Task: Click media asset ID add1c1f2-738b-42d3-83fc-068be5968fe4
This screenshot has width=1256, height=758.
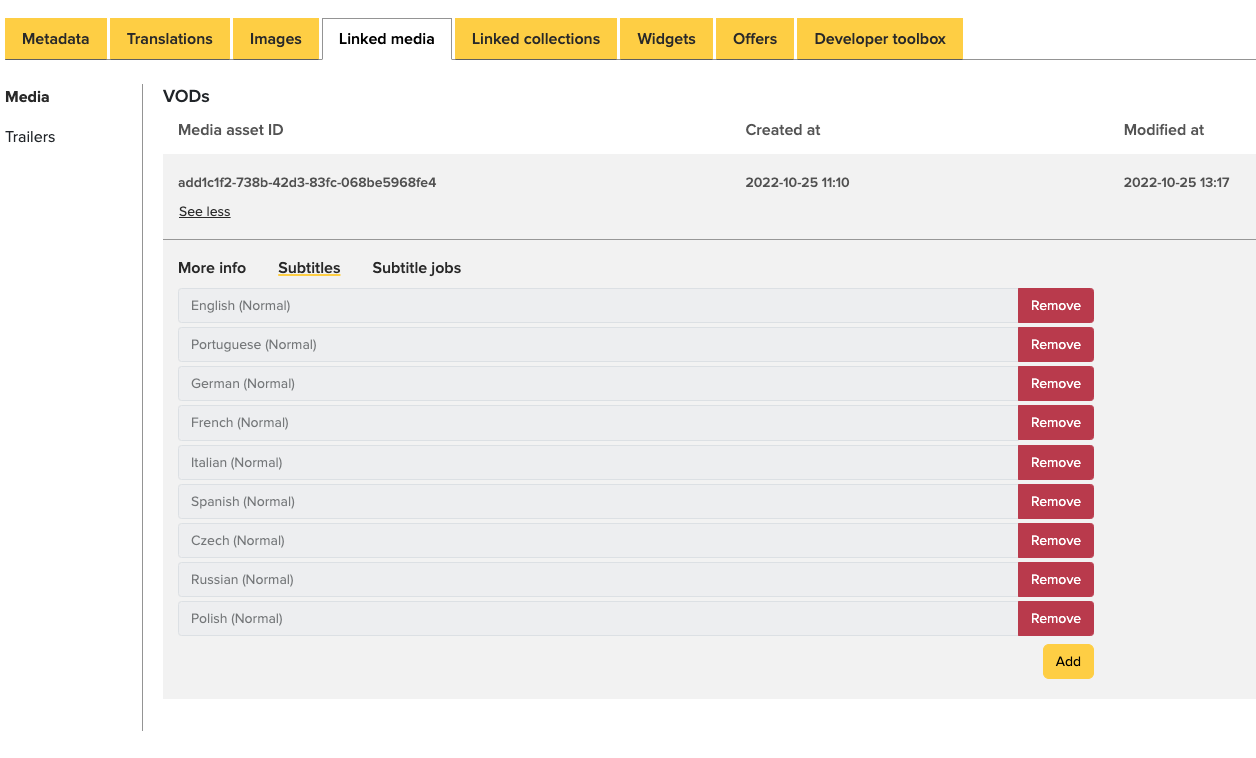Action: pyautogui.click(x=307, y=183)
